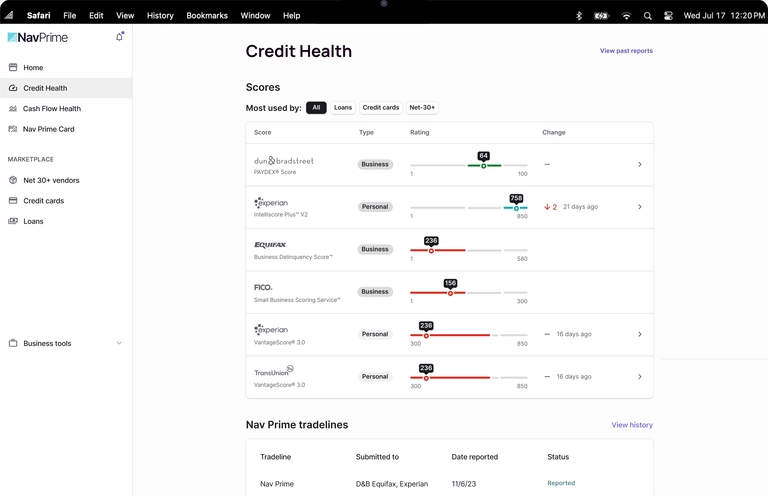This screenshot has height=496, width=768.
Task: Click the Credit cards sidebar icon
Action: [13, 200]
